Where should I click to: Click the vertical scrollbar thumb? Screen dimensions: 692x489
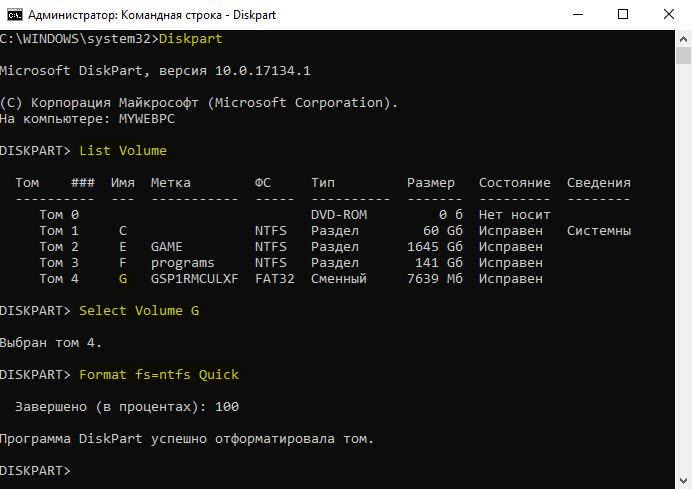683,56
